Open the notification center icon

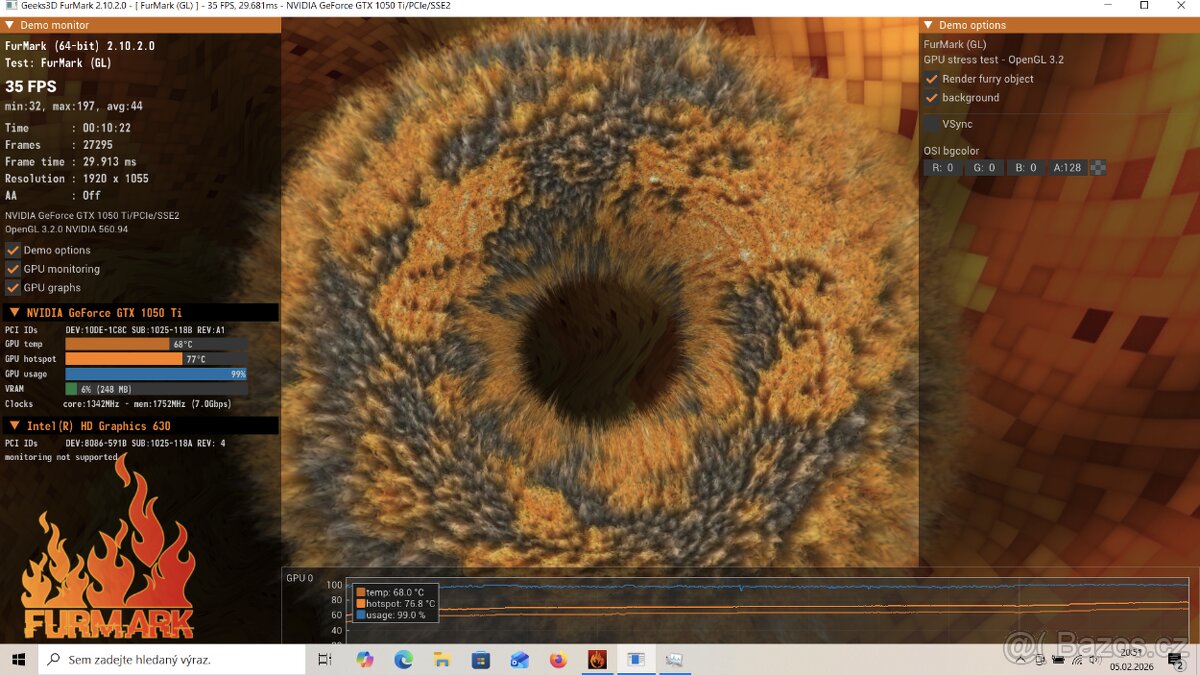tap(1176, 660)
